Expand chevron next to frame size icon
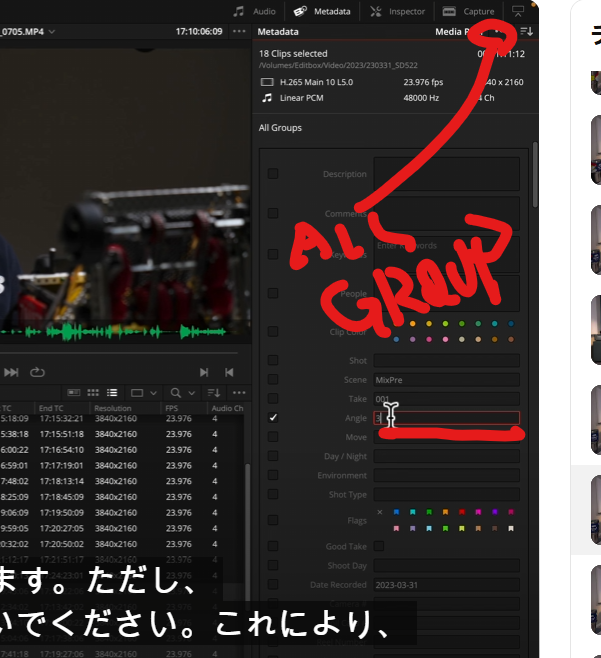601x658 pixels. click(153, 393)
